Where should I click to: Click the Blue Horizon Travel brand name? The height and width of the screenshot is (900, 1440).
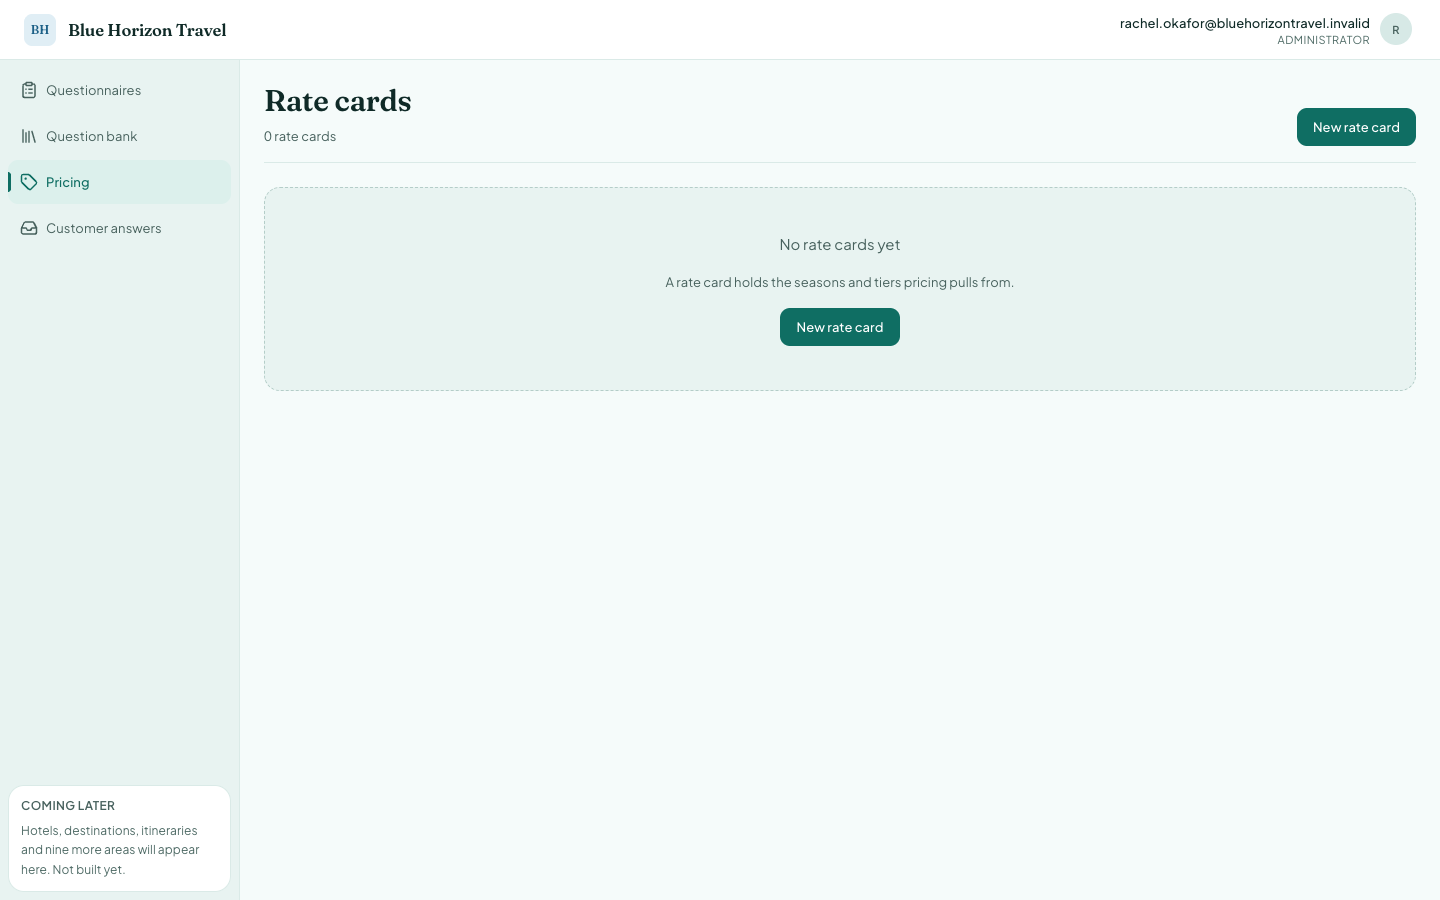147,30
